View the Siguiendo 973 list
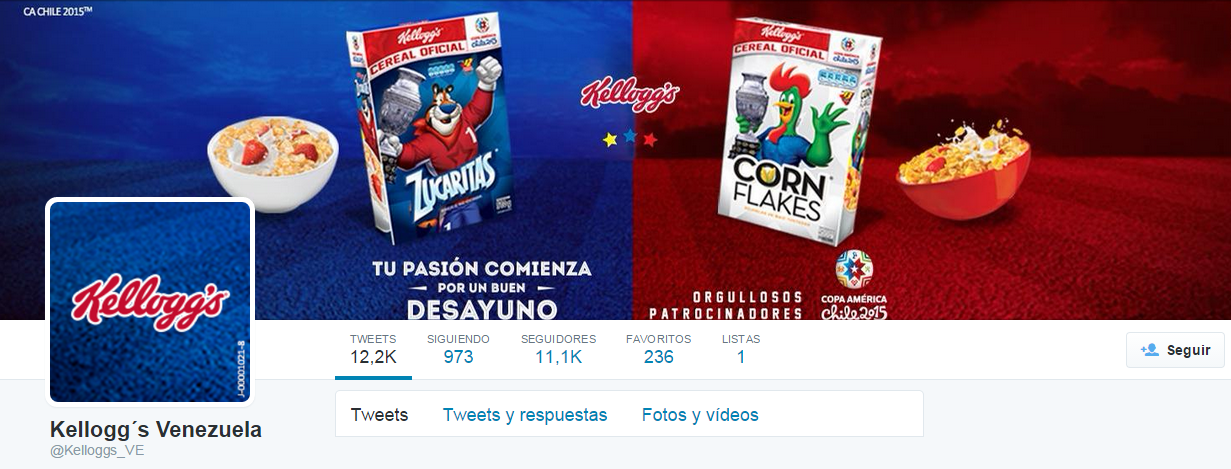The image size is (1231, 469). [x=458, y=348]
